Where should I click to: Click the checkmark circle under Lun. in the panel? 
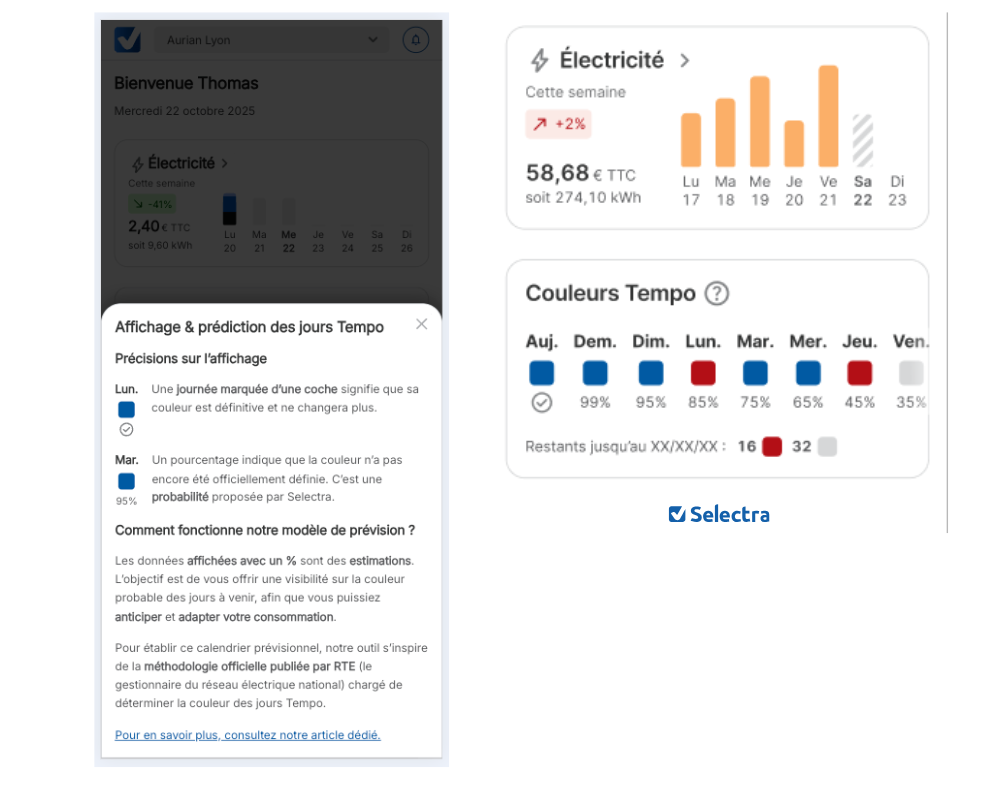click(x=126, y=430)
